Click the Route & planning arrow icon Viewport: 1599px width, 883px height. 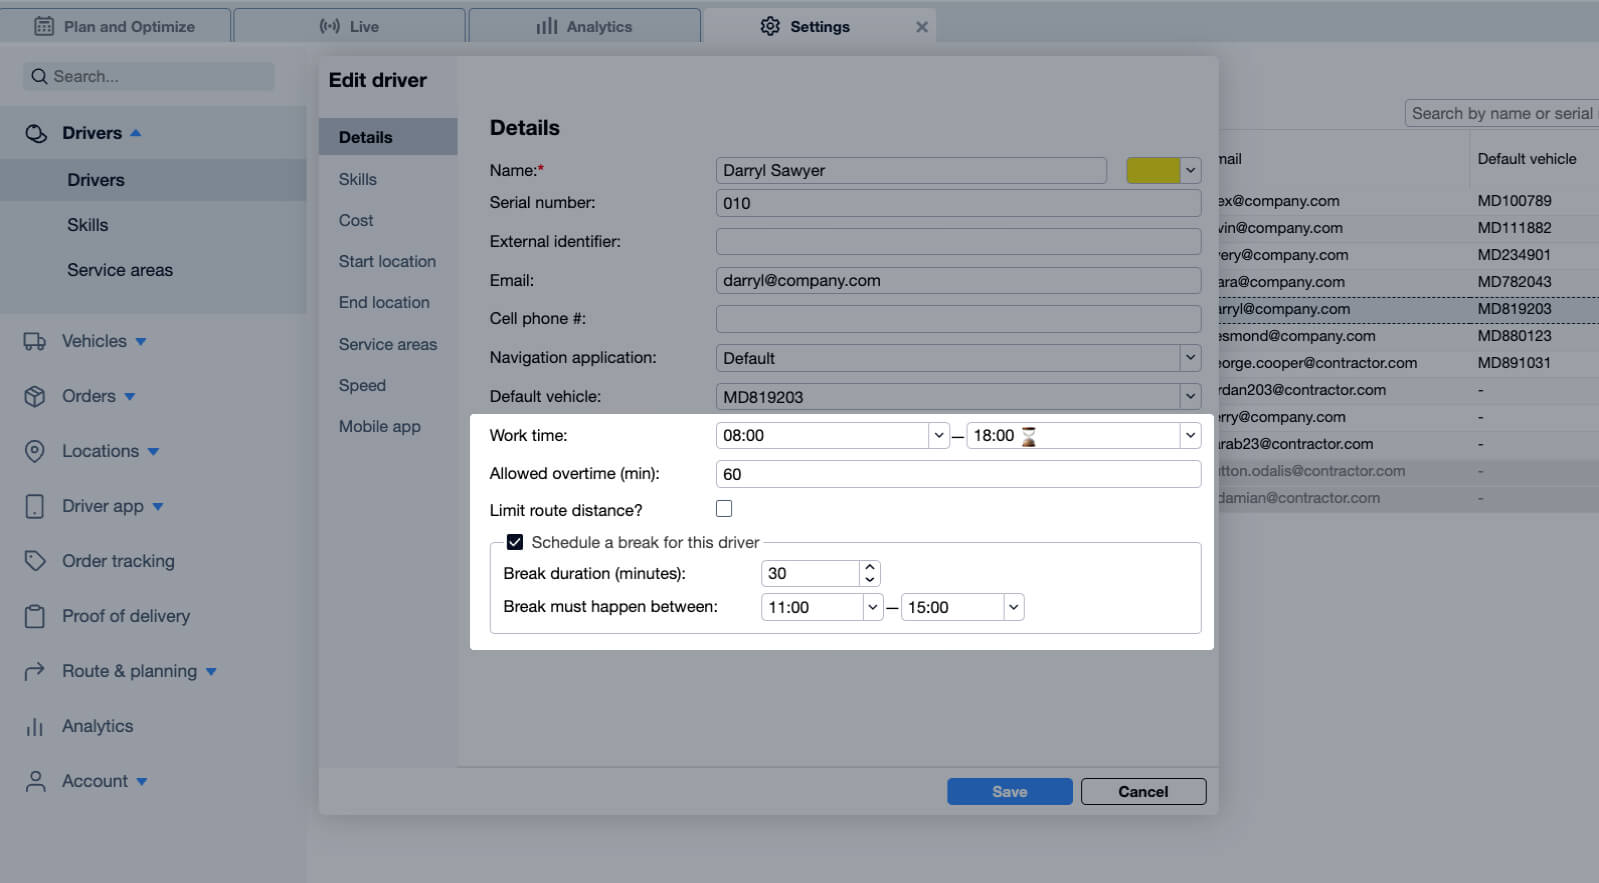tap(35, 671)
